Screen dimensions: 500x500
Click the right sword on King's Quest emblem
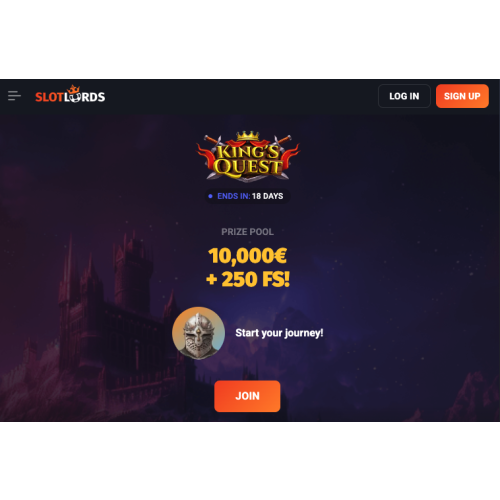click(283, 140)
